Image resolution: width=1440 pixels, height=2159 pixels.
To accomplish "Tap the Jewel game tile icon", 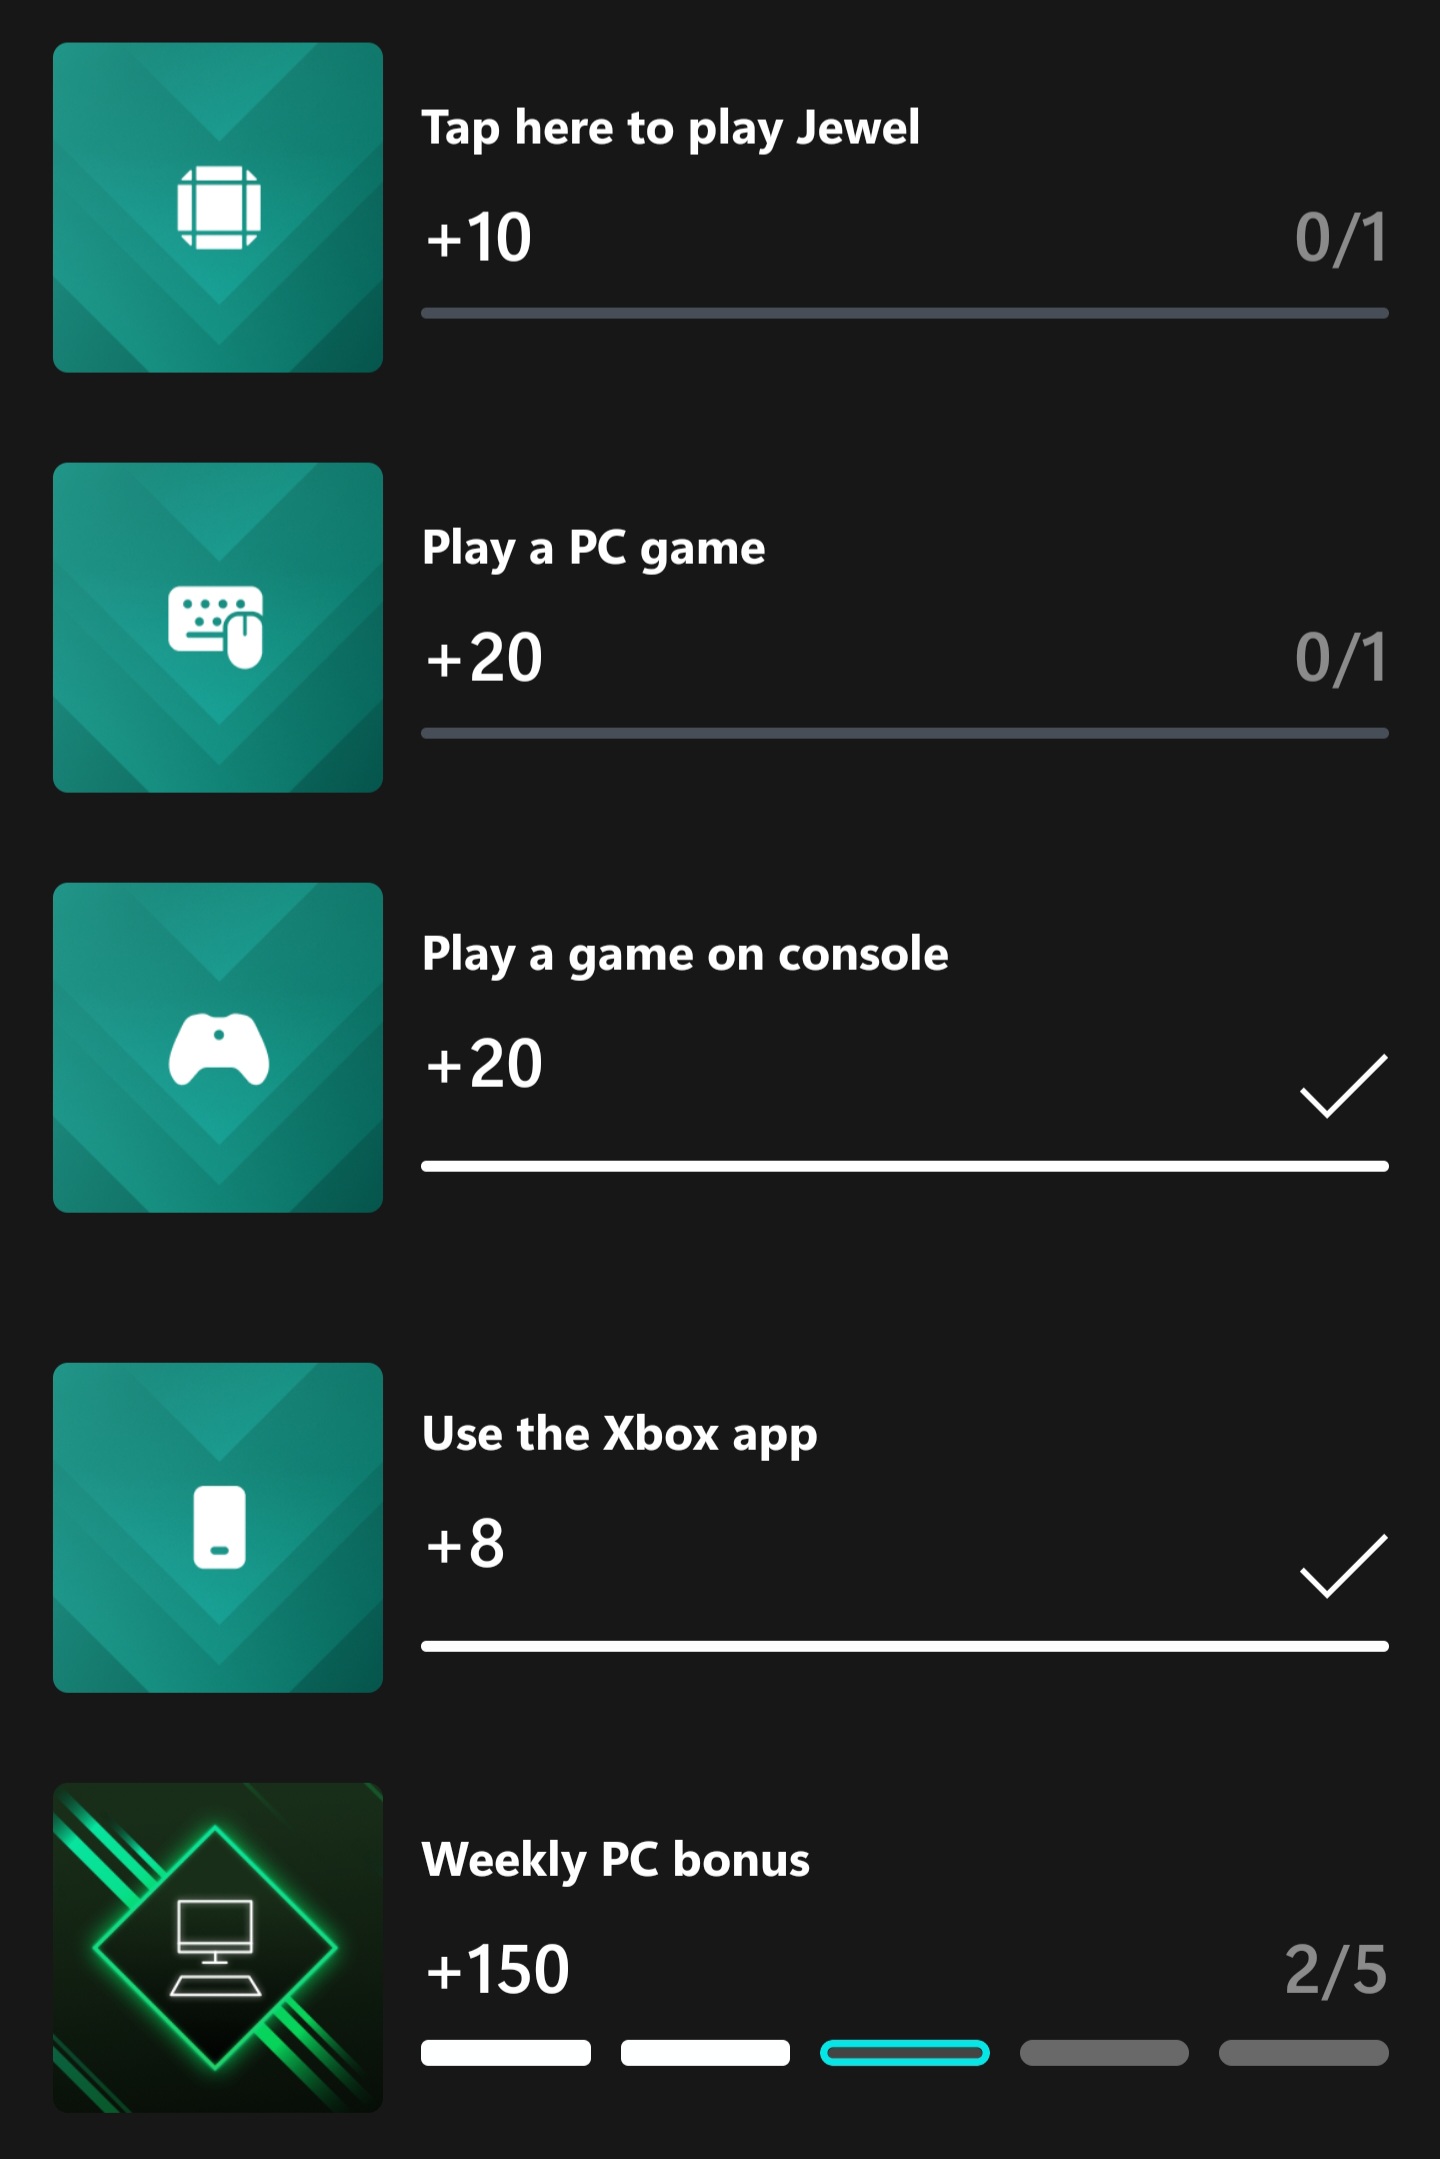I will (218, 207).
